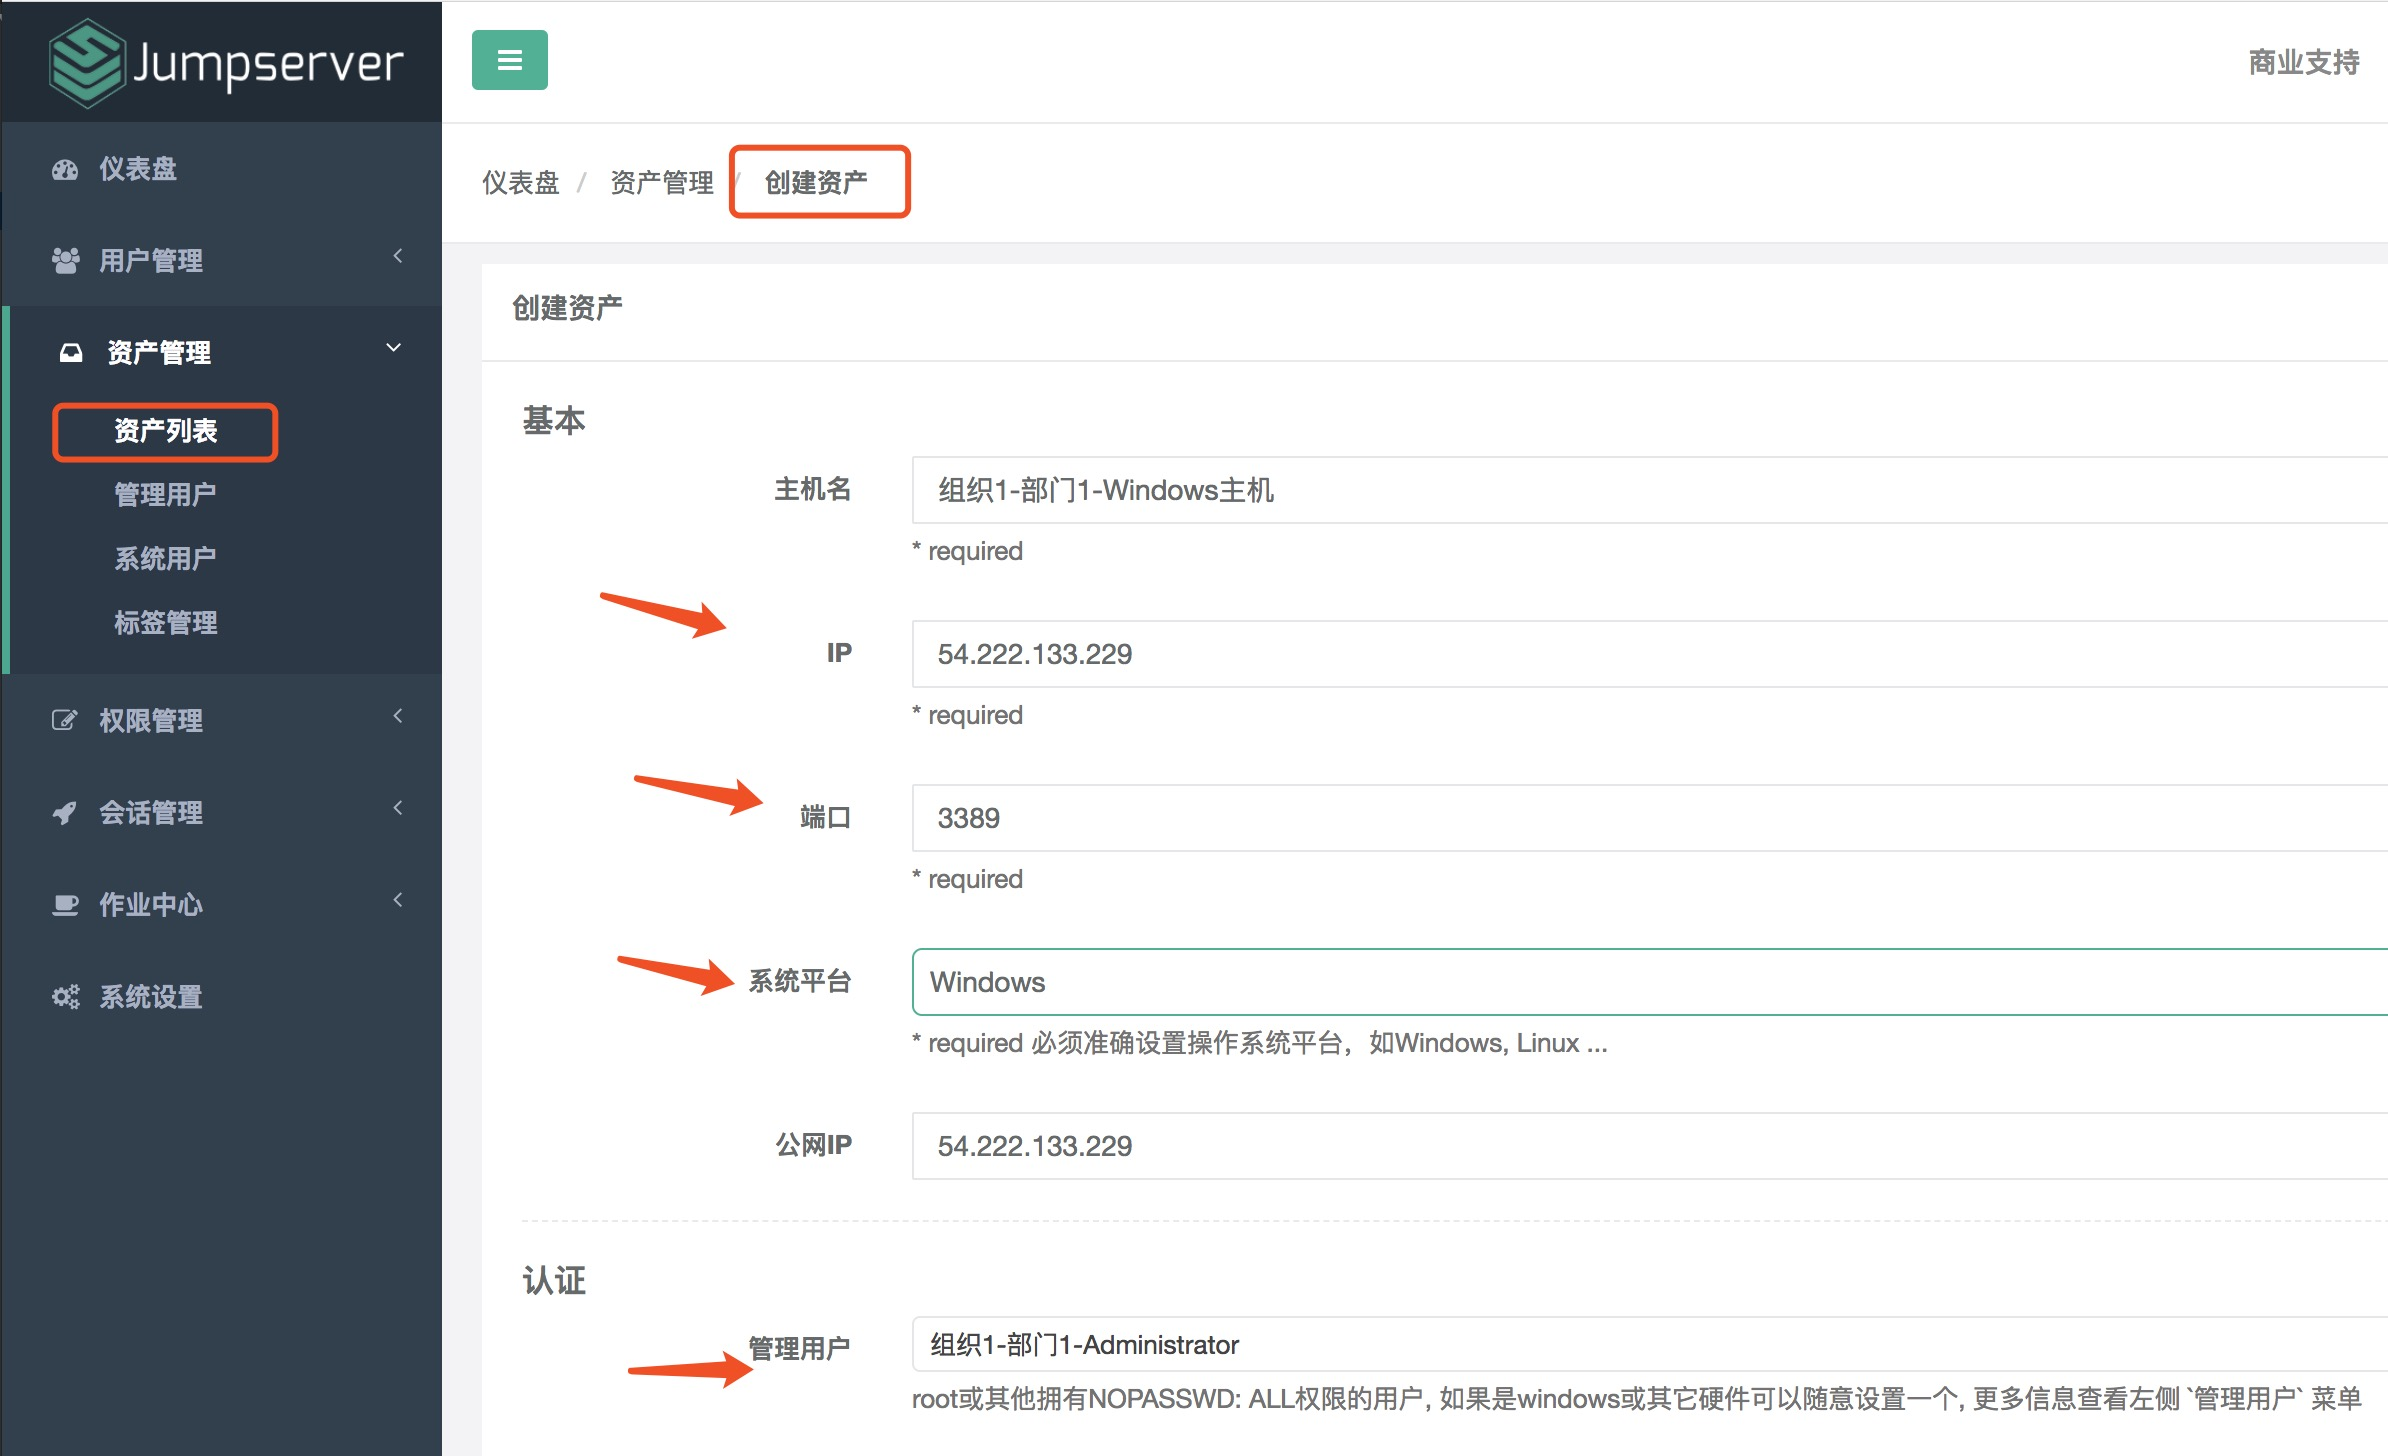Screen dimensions: 2388x1456
Task: Go to 标签管理 submenu item
Action: click(x=165, y=622)
